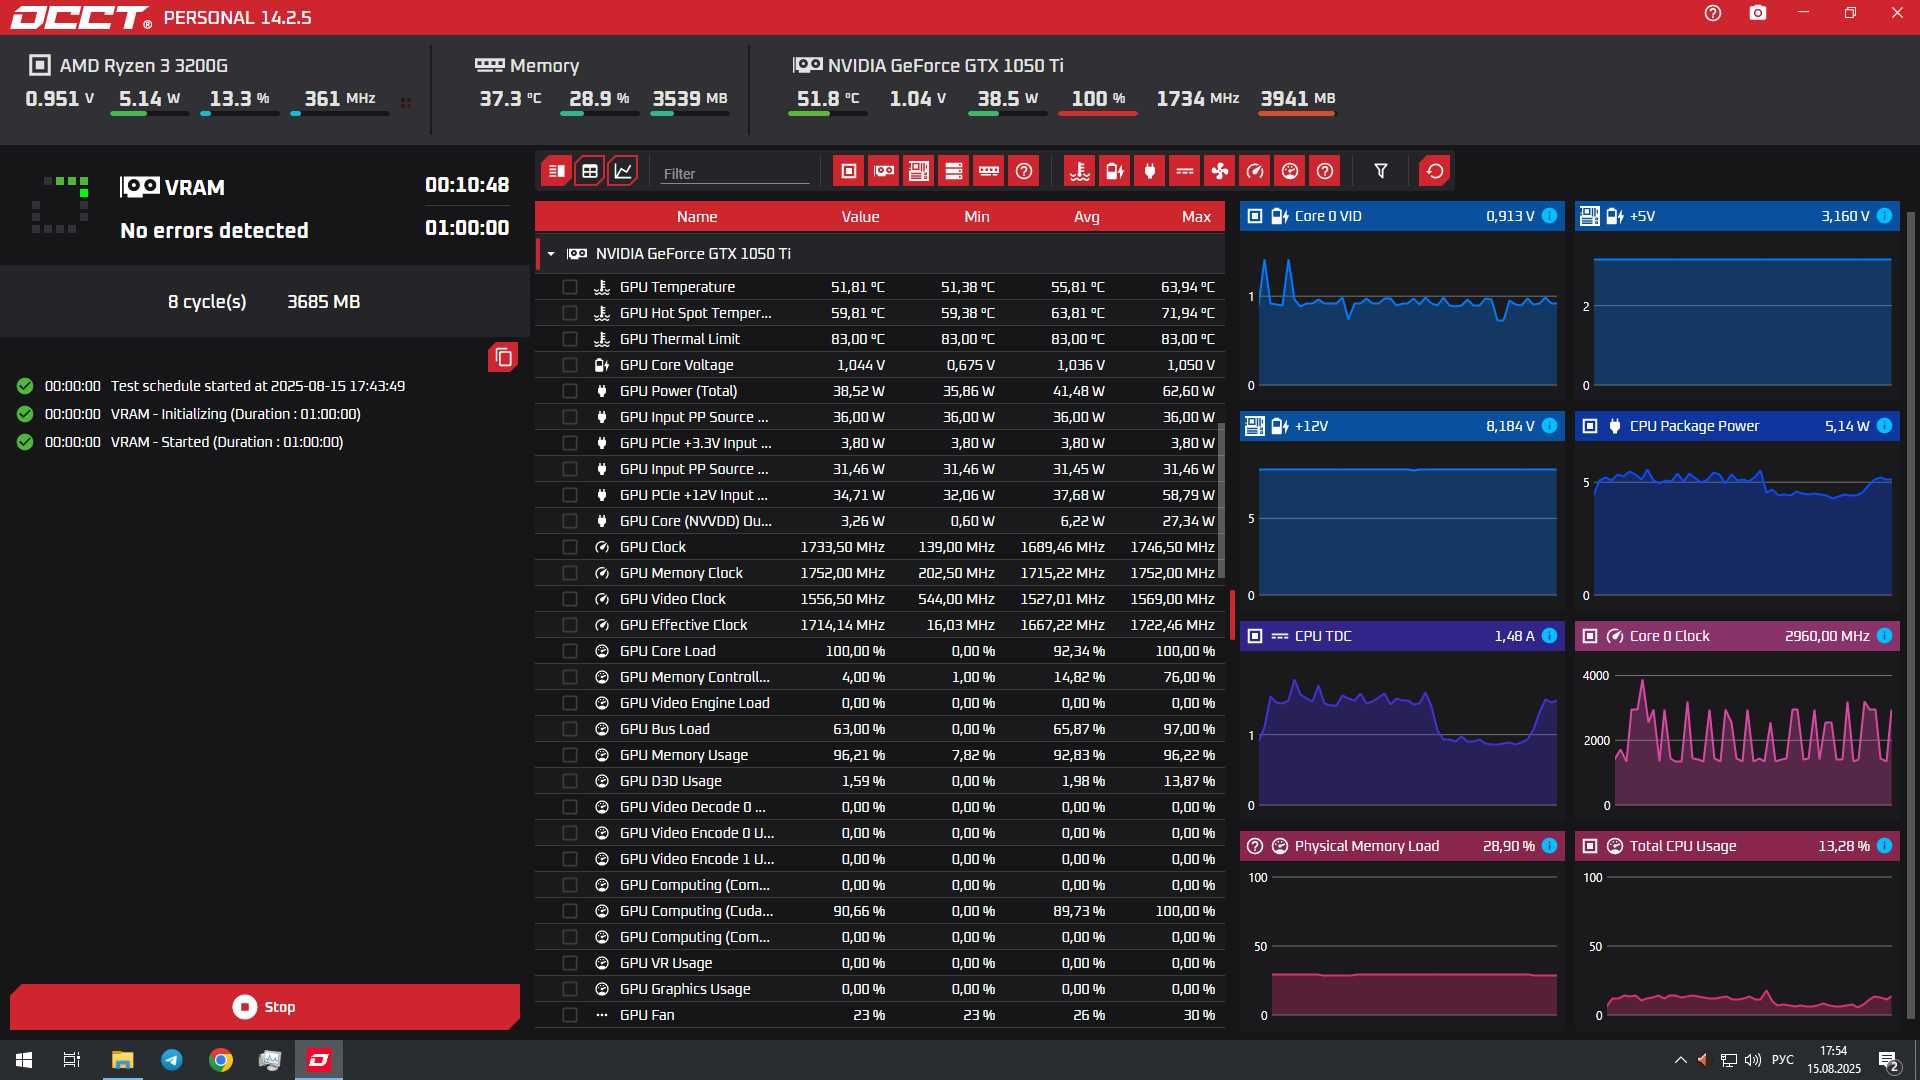The width and height of the screenshot is (1920, 1080).
Task: Open the notification center in taskbar
Action: [1889, 1060]
